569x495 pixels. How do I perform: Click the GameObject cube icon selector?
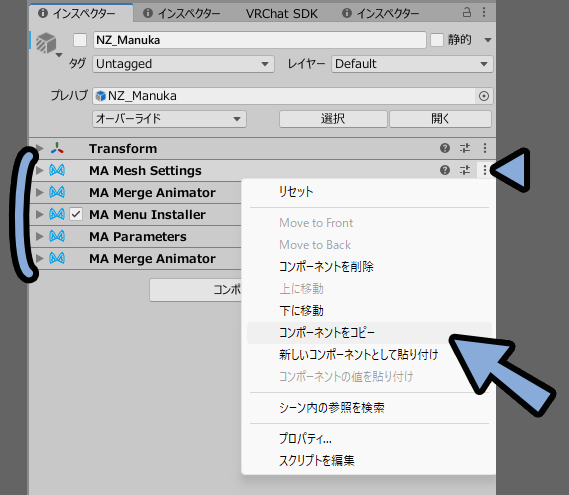[47, 44]
